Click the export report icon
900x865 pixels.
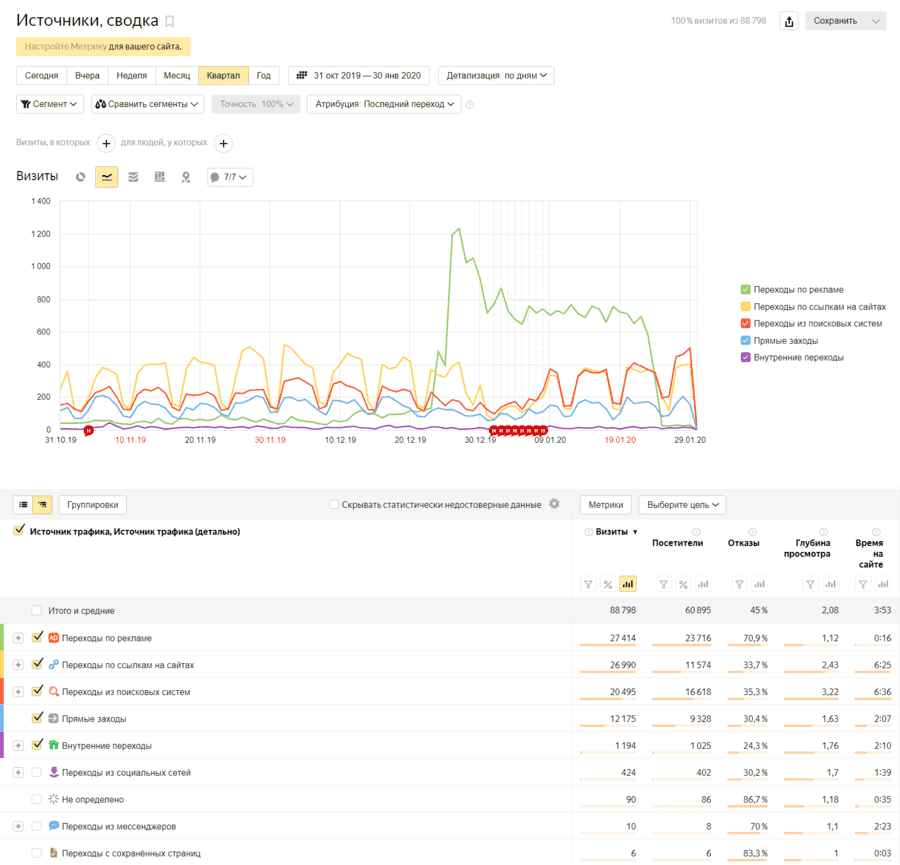point(790,21)
